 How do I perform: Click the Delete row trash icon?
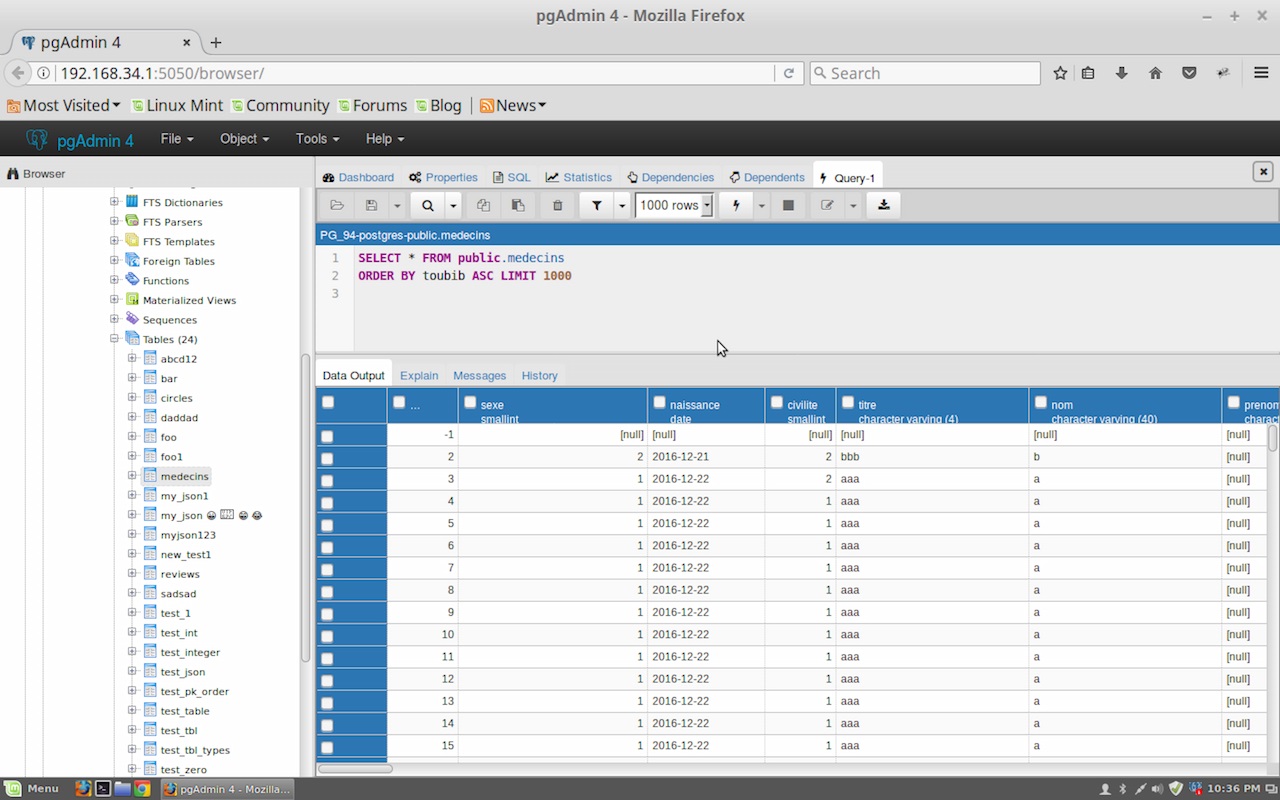click(558, 206)
